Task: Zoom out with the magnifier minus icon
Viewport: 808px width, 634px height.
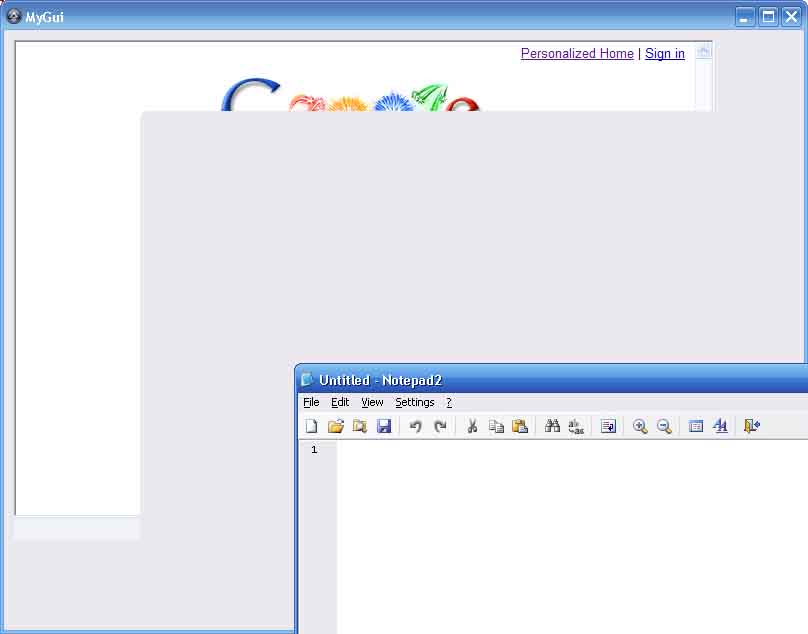Action: coord(664,426)
